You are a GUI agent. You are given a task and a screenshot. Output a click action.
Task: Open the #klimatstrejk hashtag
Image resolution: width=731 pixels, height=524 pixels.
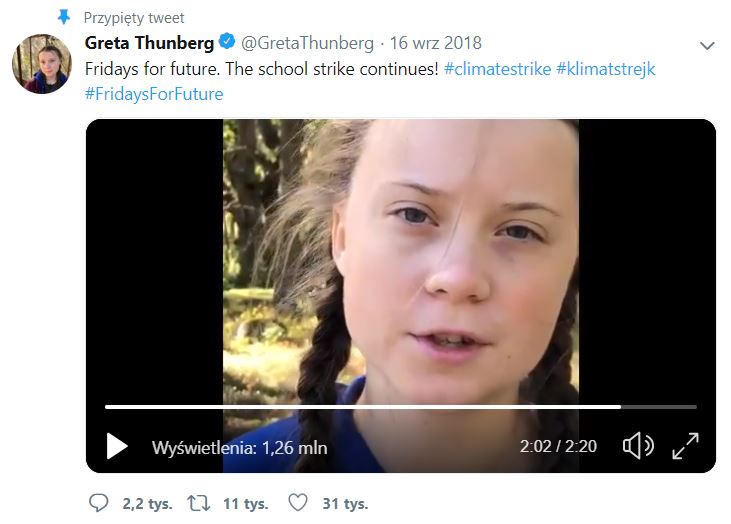[x=606, y=69]
